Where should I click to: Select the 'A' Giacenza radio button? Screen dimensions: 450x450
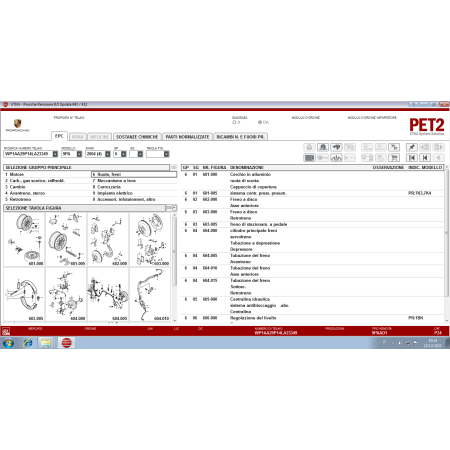(x=234, y=122)
